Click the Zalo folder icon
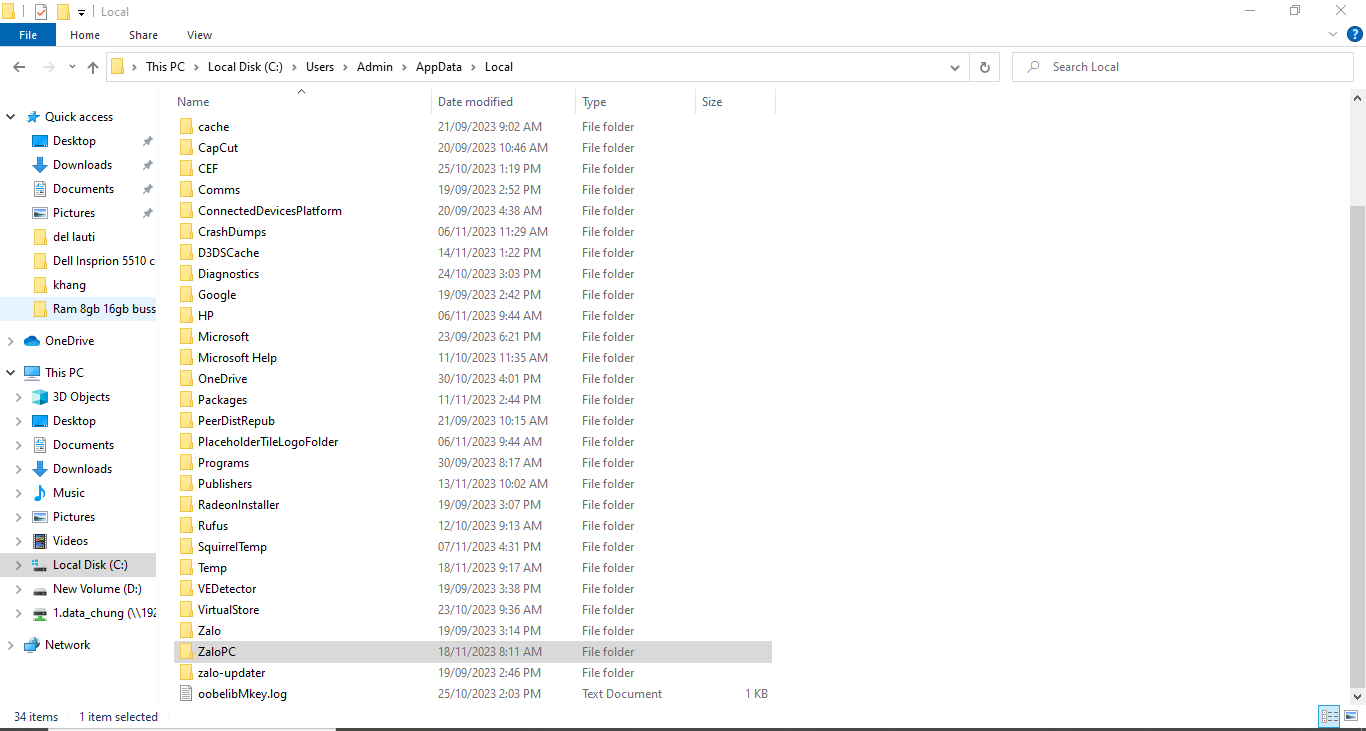 pos(186,631)
